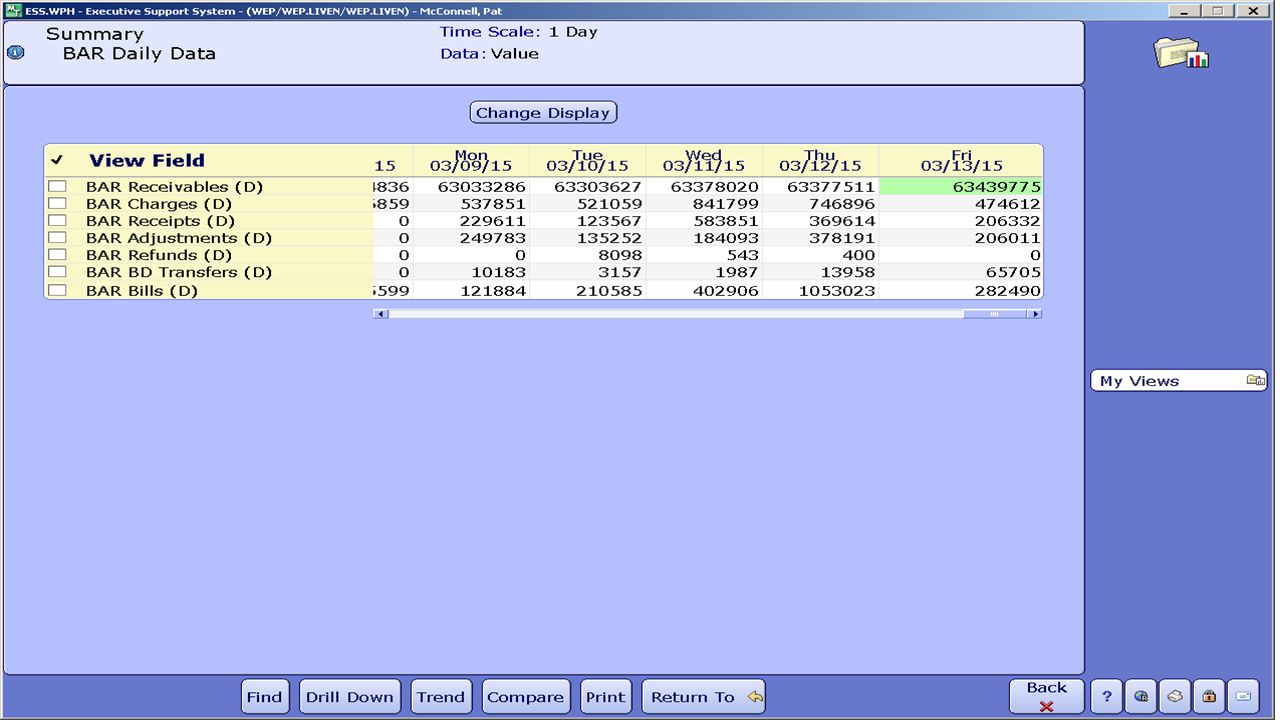1280x720 pixels.
Task: Click the Bills value 282490
Action: (x=1007, y=291)
